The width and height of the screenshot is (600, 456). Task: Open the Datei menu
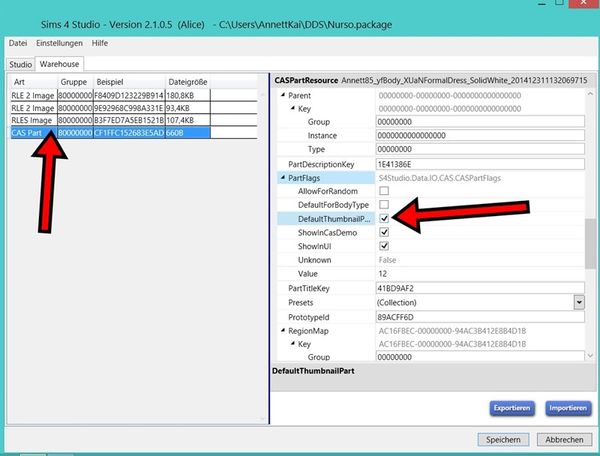tap(18, 44)
